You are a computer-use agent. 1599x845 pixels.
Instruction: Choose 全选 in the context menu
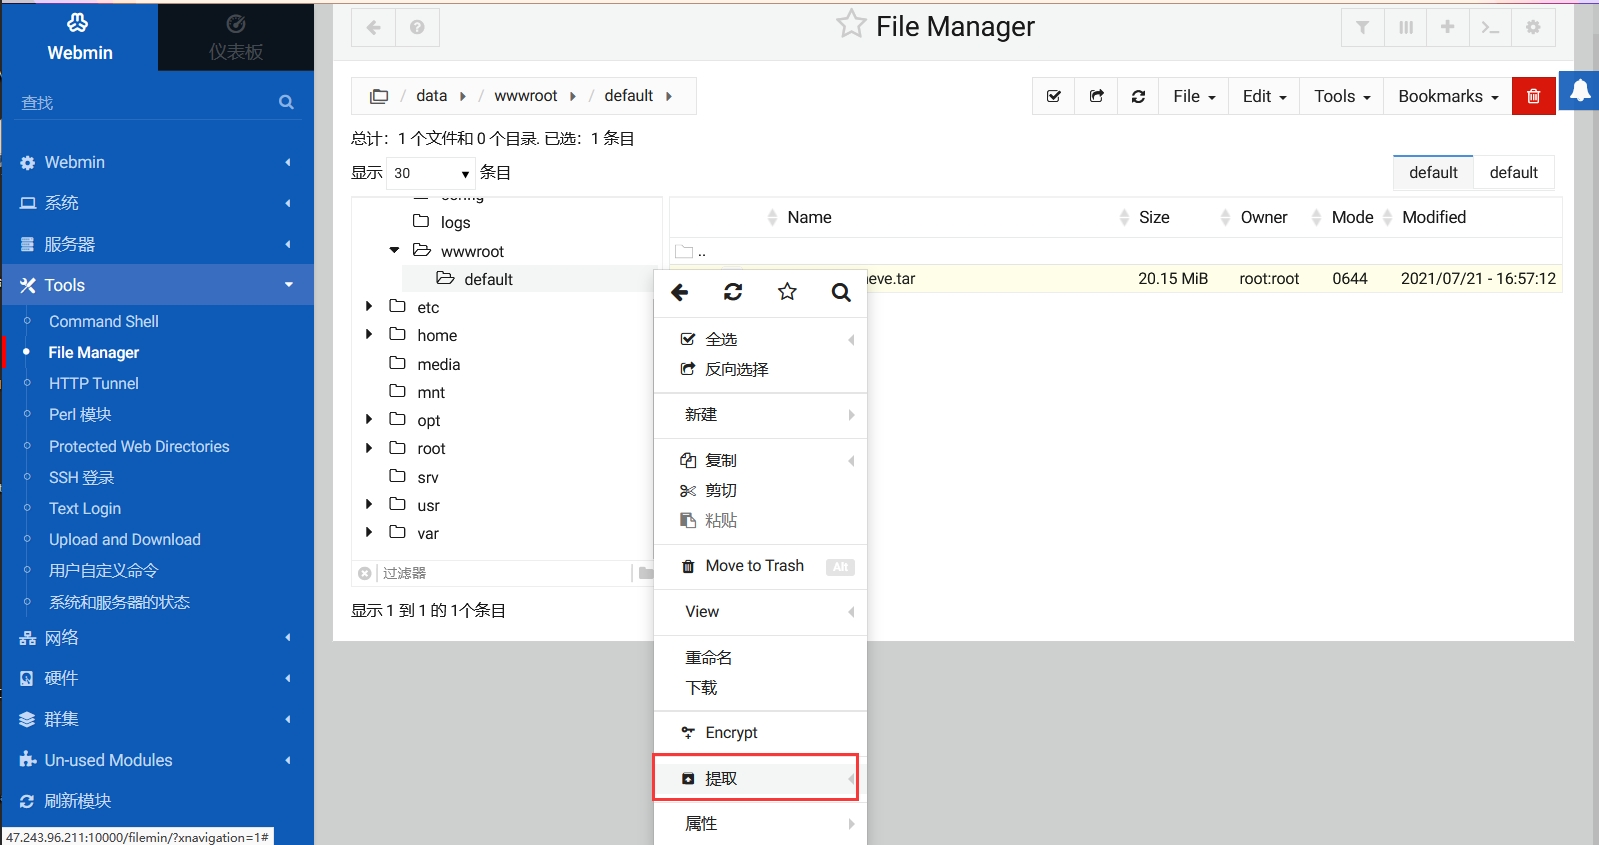pos(721,339)
